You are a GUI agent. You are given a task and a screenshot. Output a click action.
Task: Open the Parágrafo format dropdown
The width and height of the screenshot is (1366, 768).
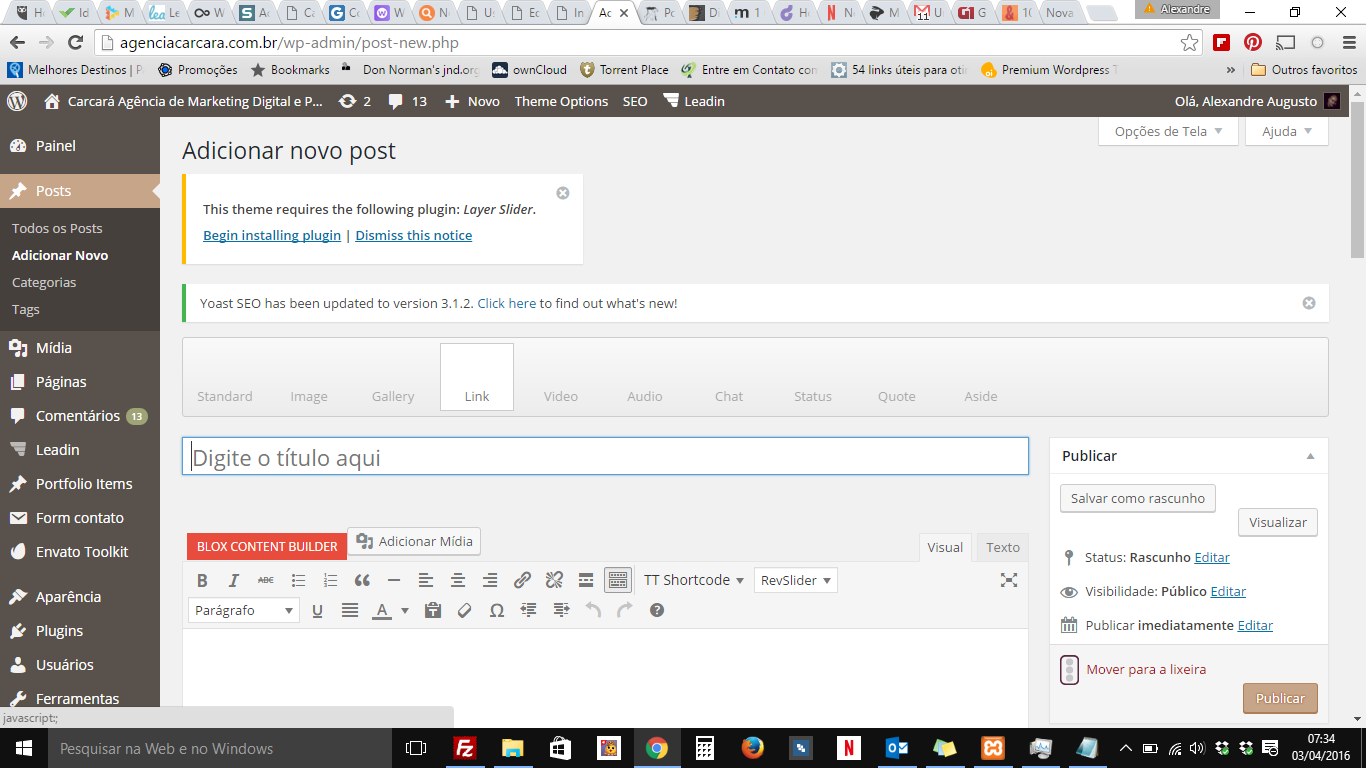[x=243, y=610]
